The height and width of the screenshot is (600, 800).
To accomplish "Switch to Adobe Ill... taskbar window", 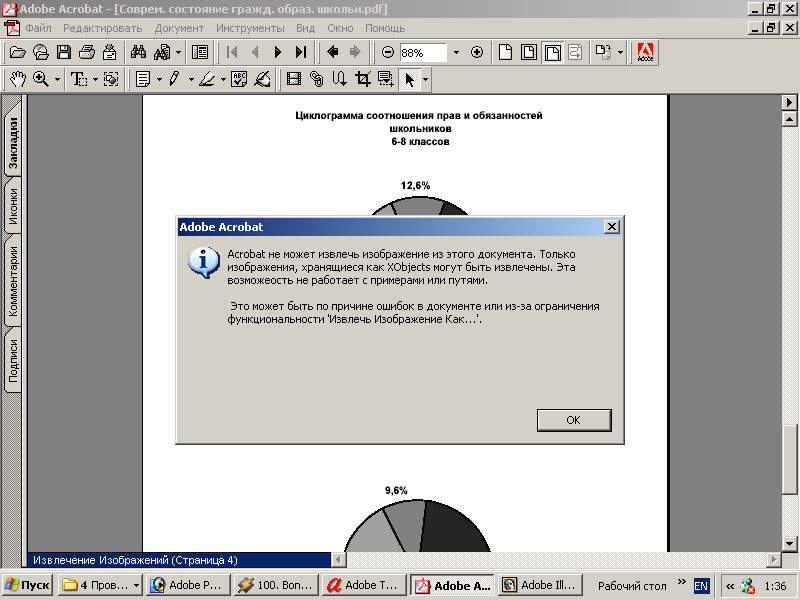I will click(541, 585).
